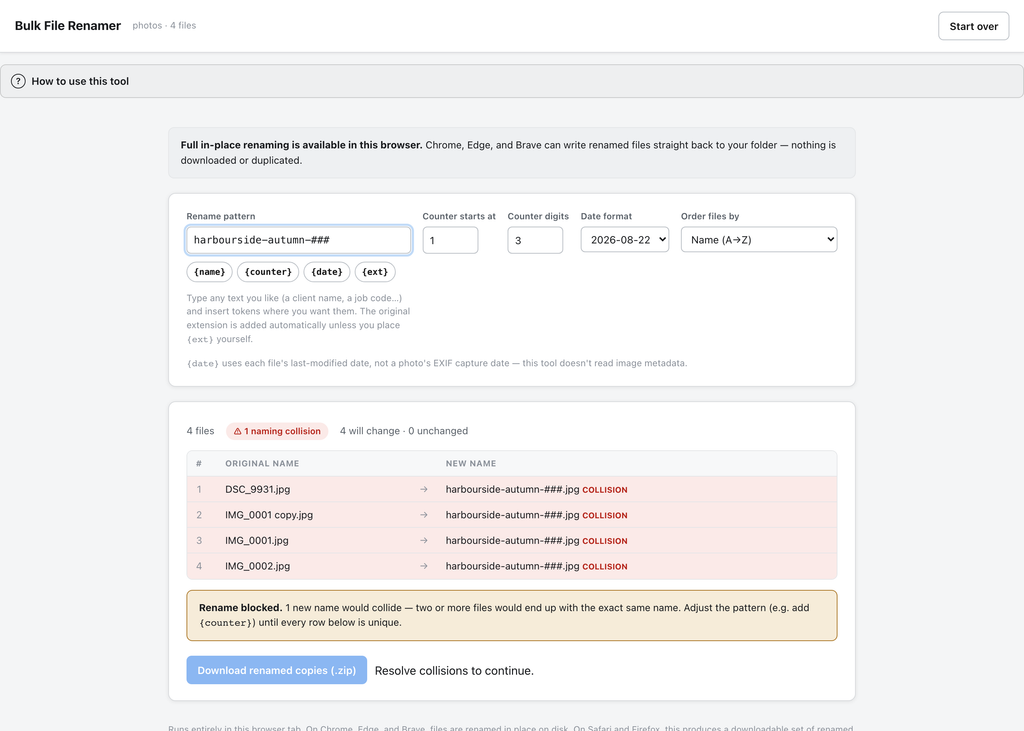Click the '1 naming collision' warning badge
Screen dimensions: 1024x731
click(277, 431)
